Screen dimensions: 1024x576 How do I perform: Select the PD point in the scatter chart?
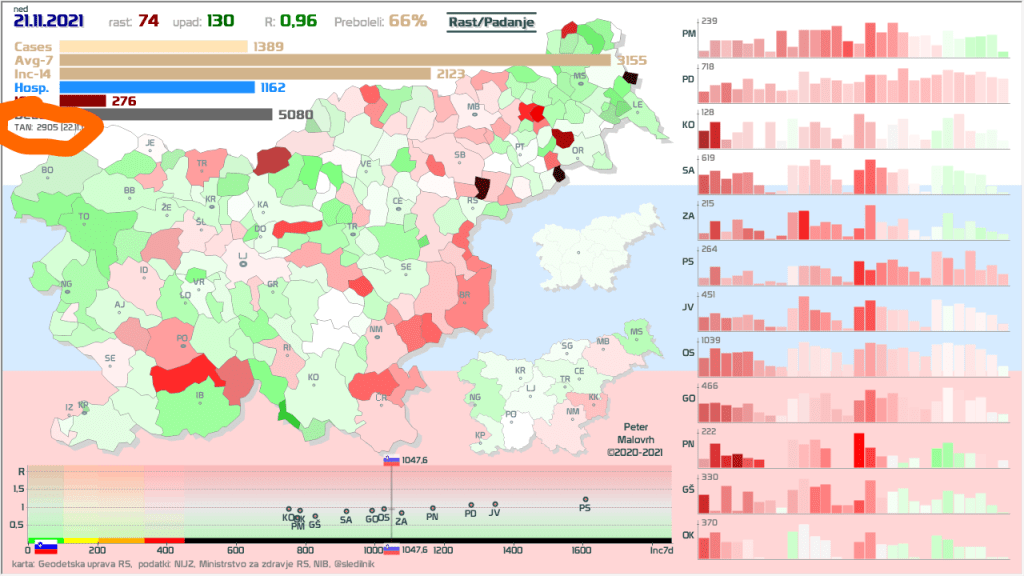470,506
